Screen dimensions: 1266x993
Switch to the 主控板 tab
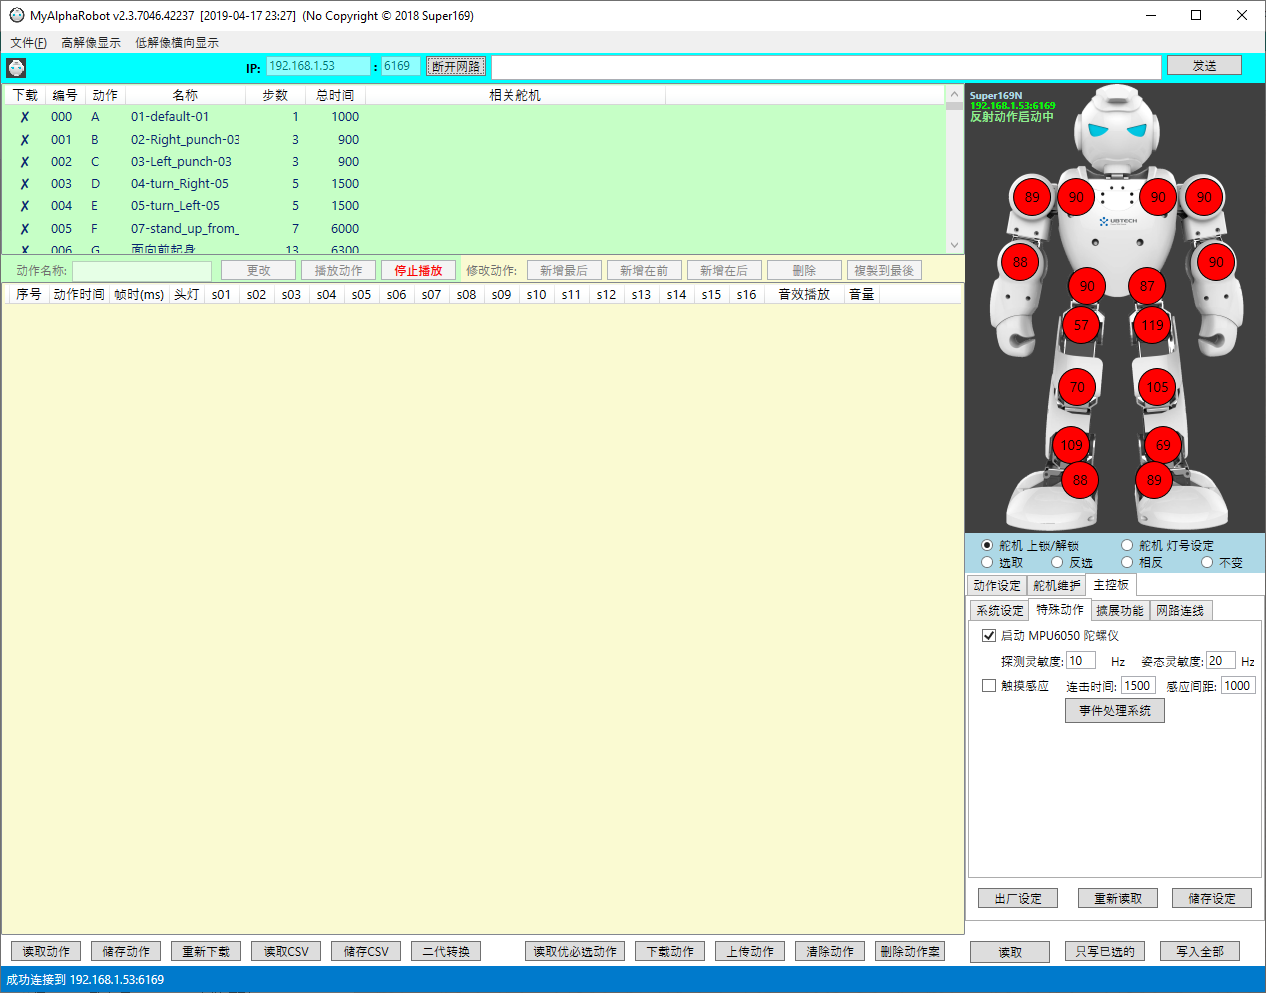(x=1111, y=584)
